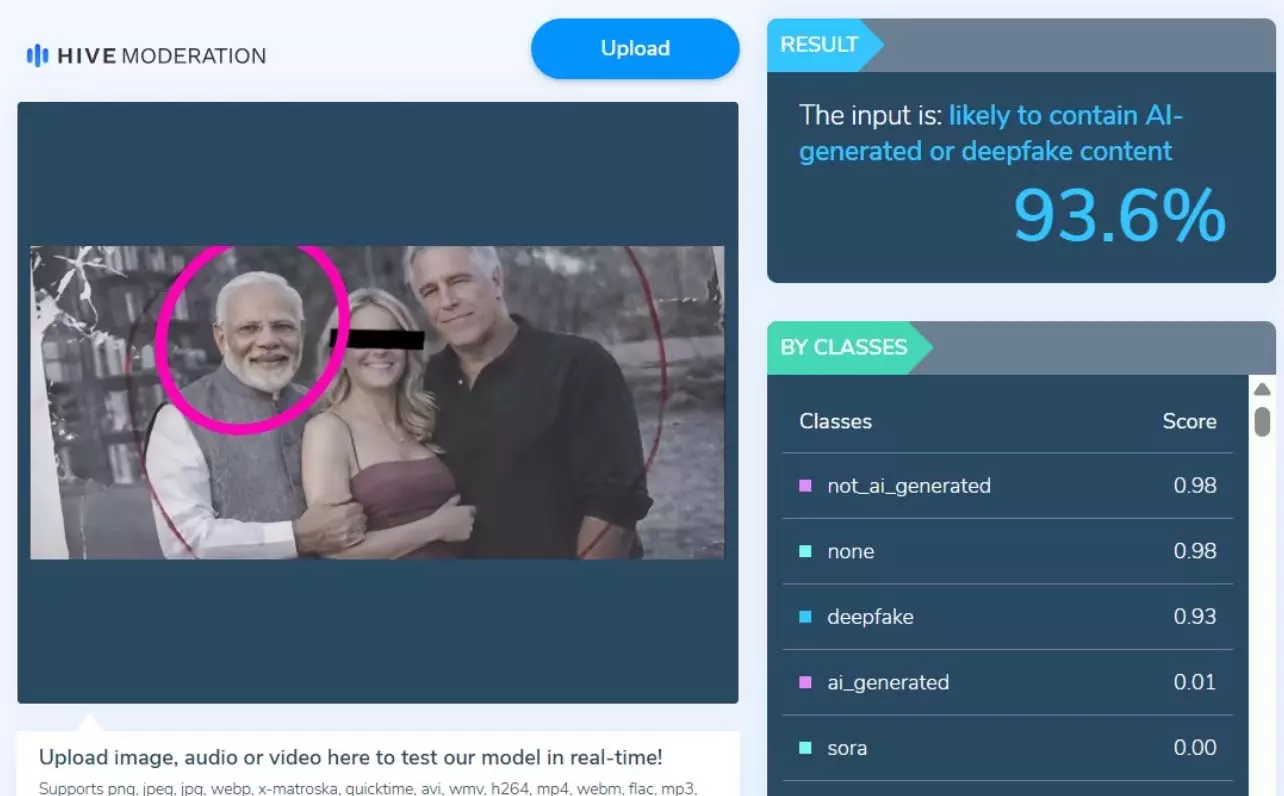Click the classes list scroll-up arrow
This screenshot has height=796, width=1284.
pos(1262,389)
